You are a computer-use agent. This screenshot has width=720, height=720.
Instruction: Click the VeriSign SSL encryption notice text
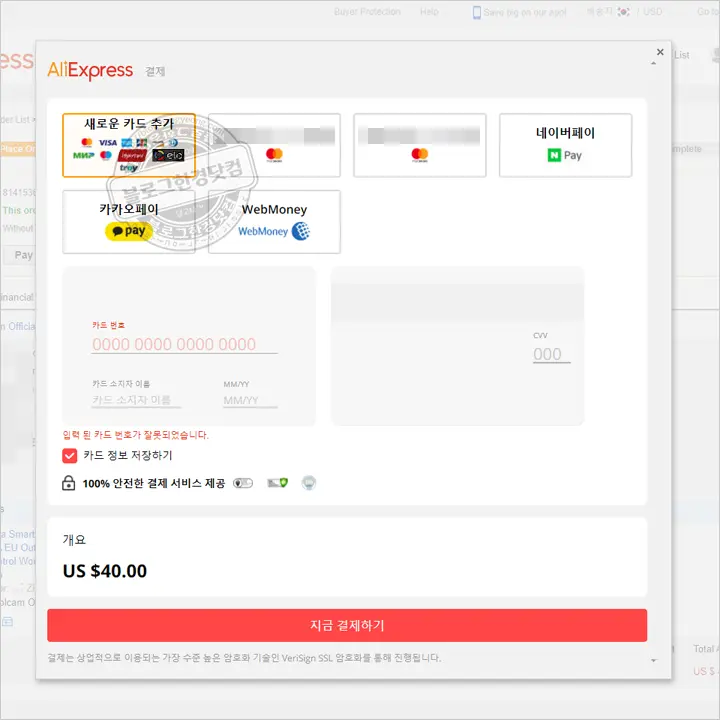(x=244, y=658)
